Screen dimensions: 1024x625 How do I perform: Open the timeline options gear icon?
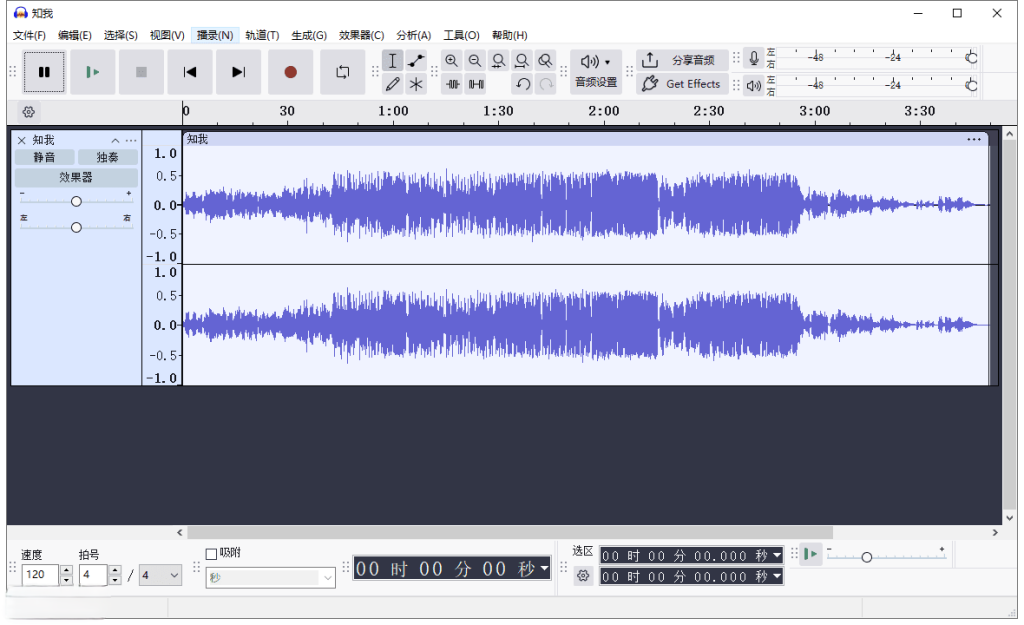click(29, 112)
